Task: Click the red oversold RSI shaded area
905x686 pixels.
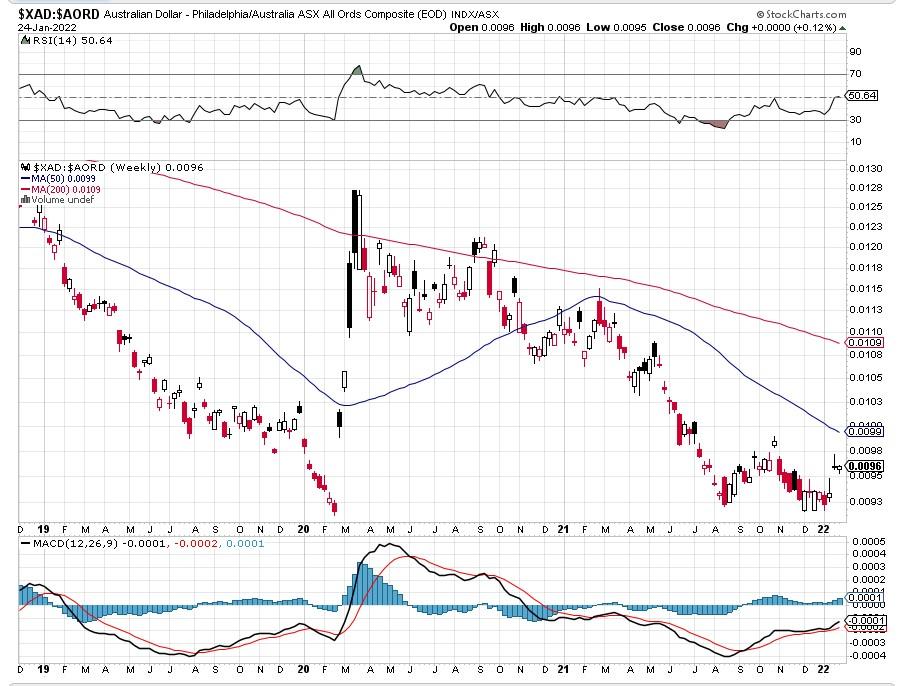Action: pos(715,124)
